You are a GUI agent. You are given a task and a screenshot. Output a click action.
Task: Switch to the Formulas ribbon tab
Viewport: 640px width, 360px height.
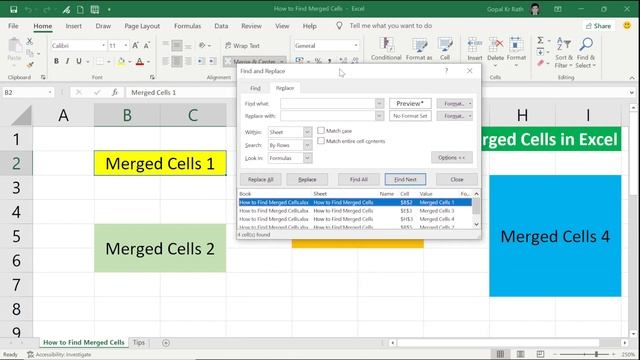[x=187, y=26]
